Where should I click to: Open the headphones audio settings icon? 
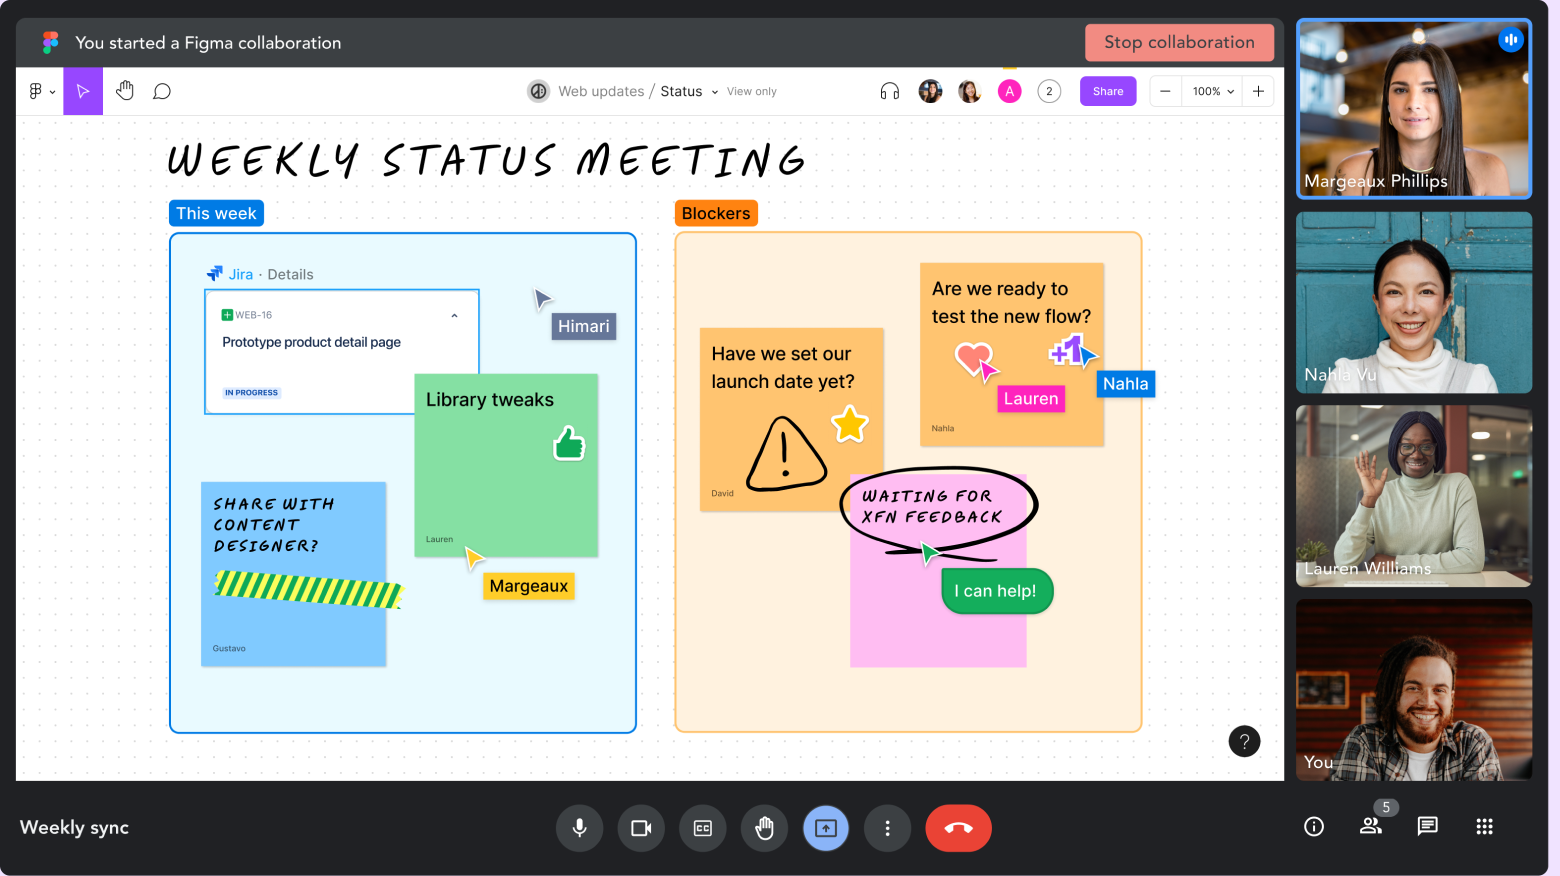point(888,91)
